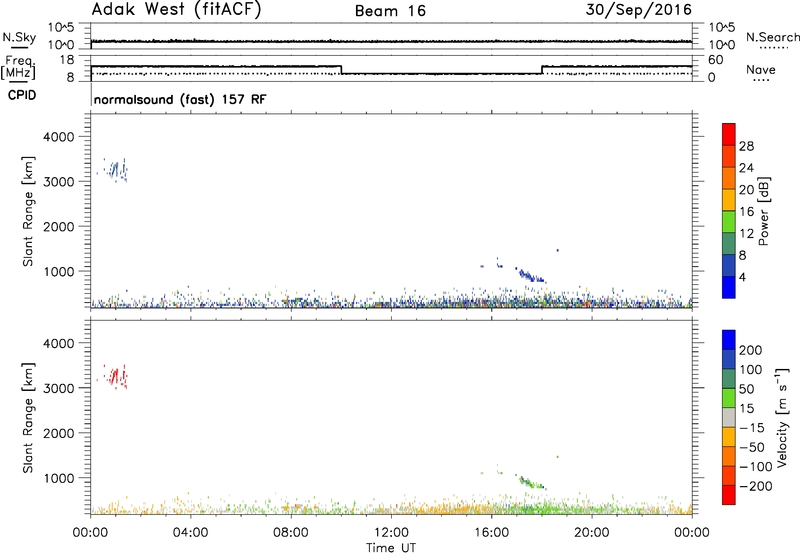The width and height of the screenshot is (800, 554).
Task: Click the '60' tick on the Nave axis
Action: [716, 60]
